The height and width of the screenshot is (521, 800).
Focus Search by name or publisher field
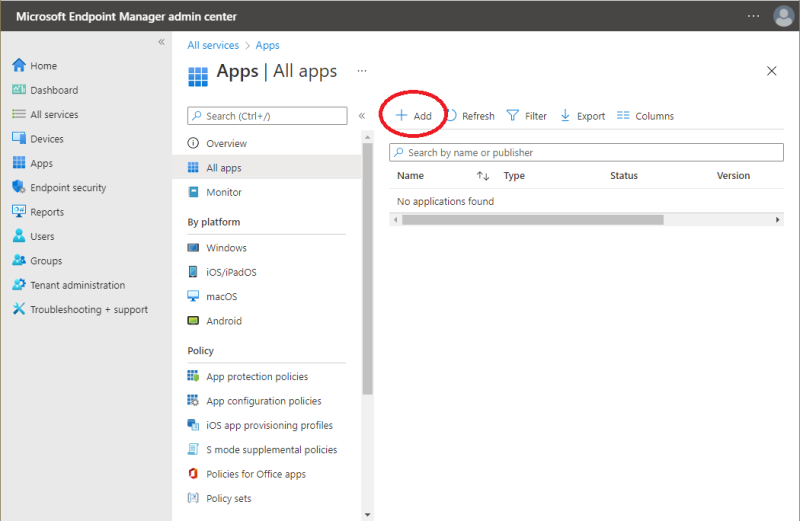[586, 152]
